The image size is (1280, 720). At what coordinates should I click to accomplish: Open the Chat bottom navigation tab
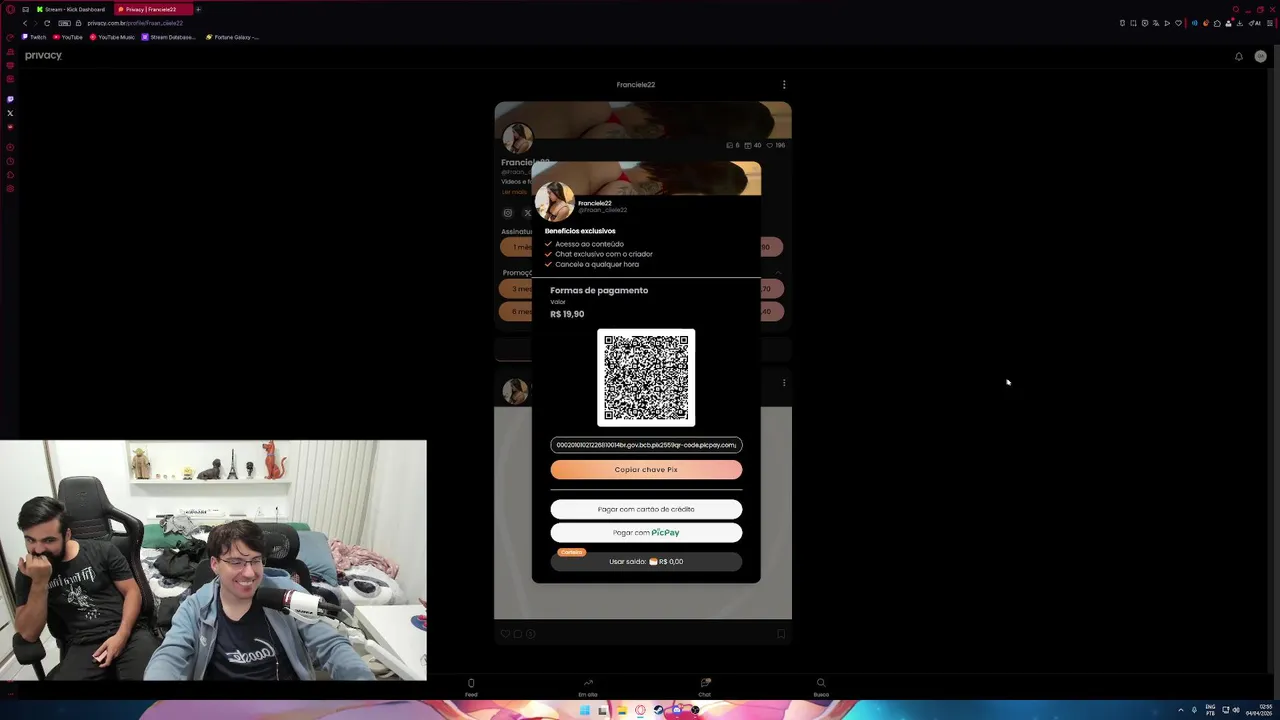click(x=705, y=688)
